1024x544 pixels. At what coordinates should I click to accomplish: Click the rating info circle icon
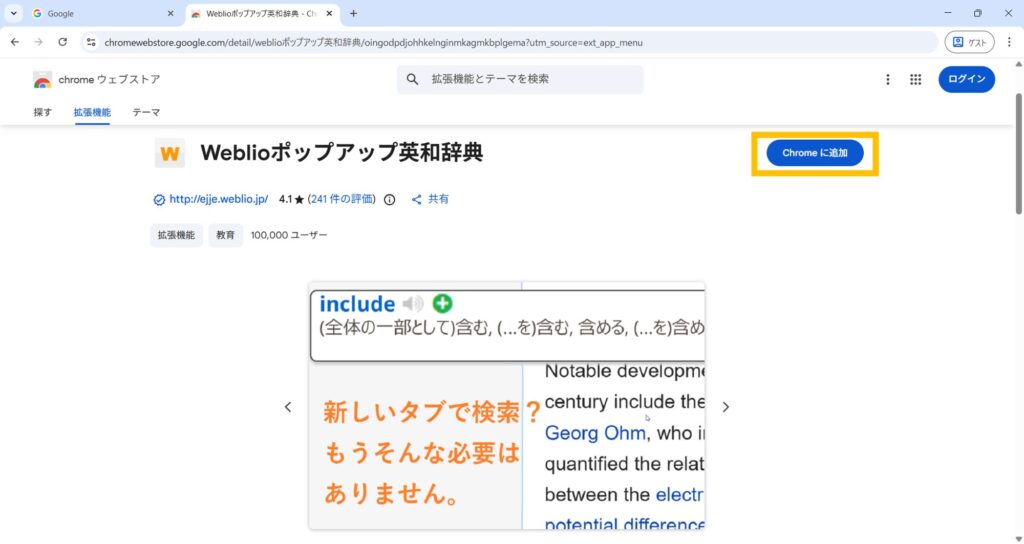(x=390, y=199)
